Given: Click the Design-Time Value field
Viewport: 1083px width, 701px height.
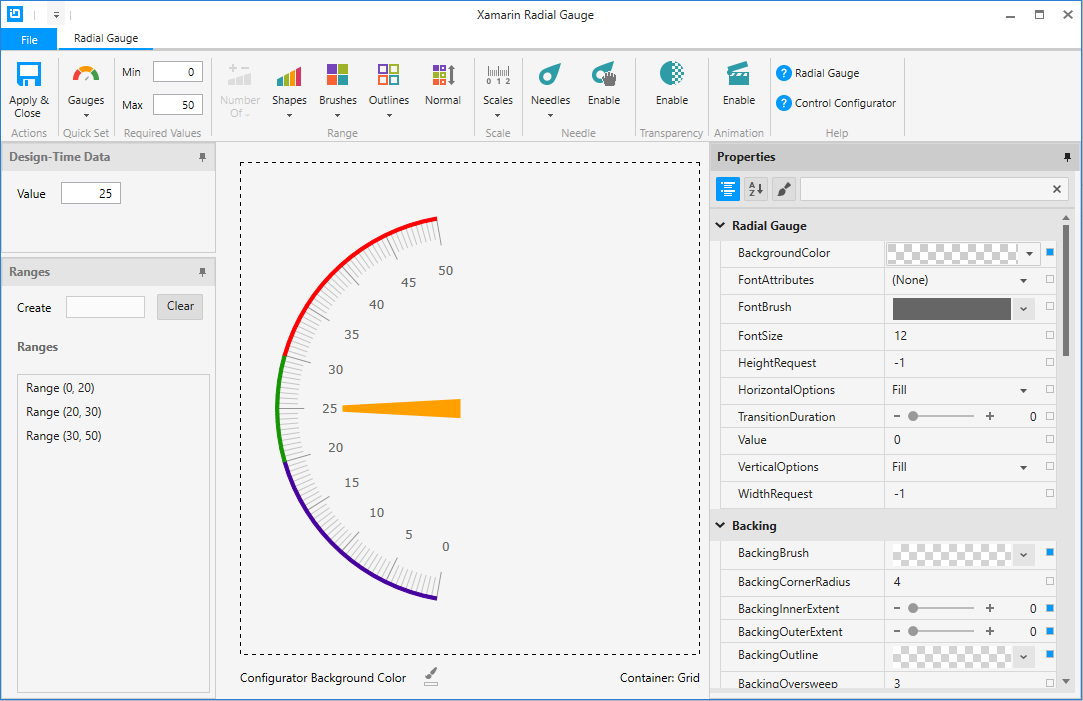Looking at the screenshot, I should [91, 193].
